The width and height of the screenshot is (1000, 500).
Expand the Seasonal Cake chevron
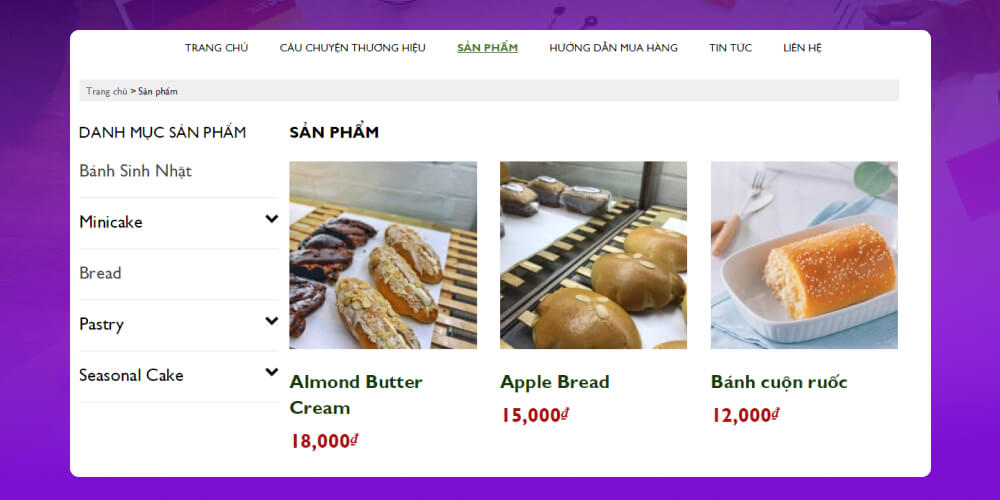tap(272, 372)
